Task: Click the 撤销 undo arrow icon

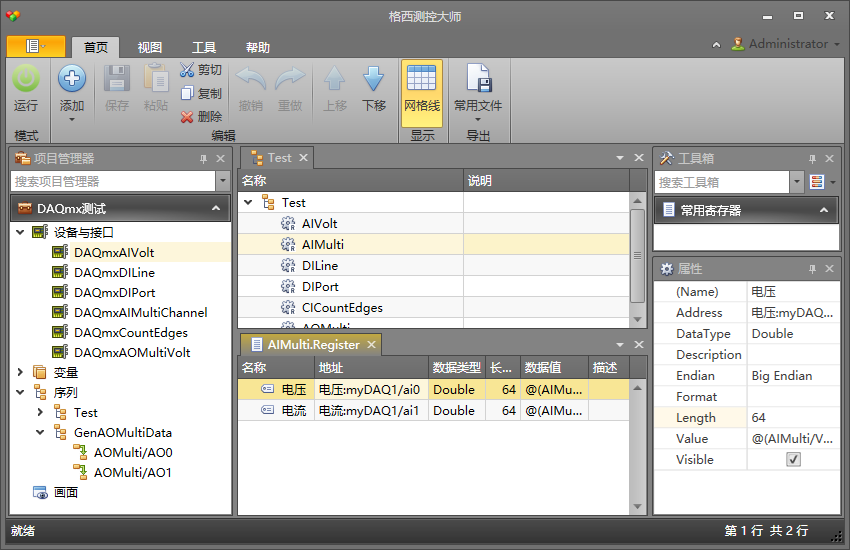Action: [251, 79]
